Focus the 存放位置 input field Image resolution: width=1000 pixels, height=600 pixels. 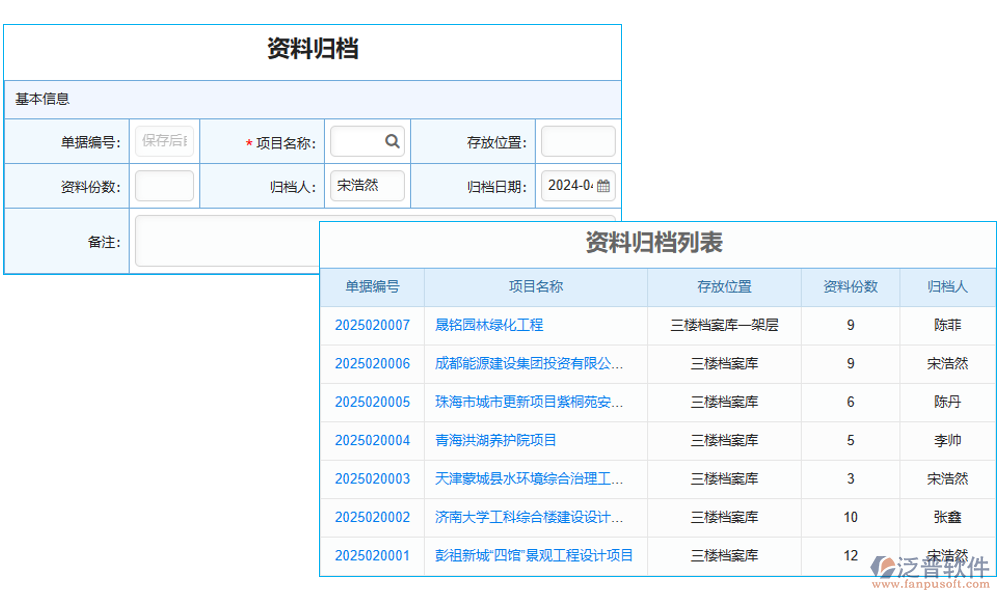click(578, 140)
